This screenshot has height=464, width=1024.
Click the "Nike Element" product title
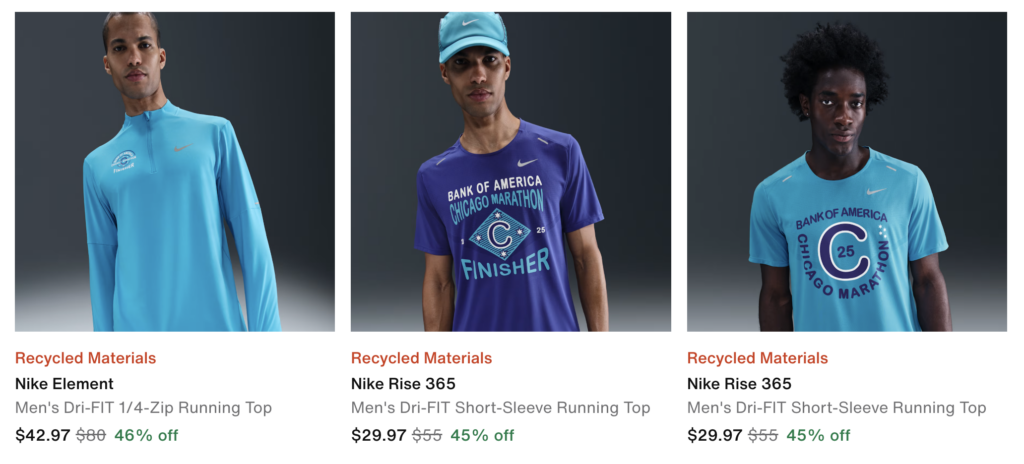pos(64,384)
